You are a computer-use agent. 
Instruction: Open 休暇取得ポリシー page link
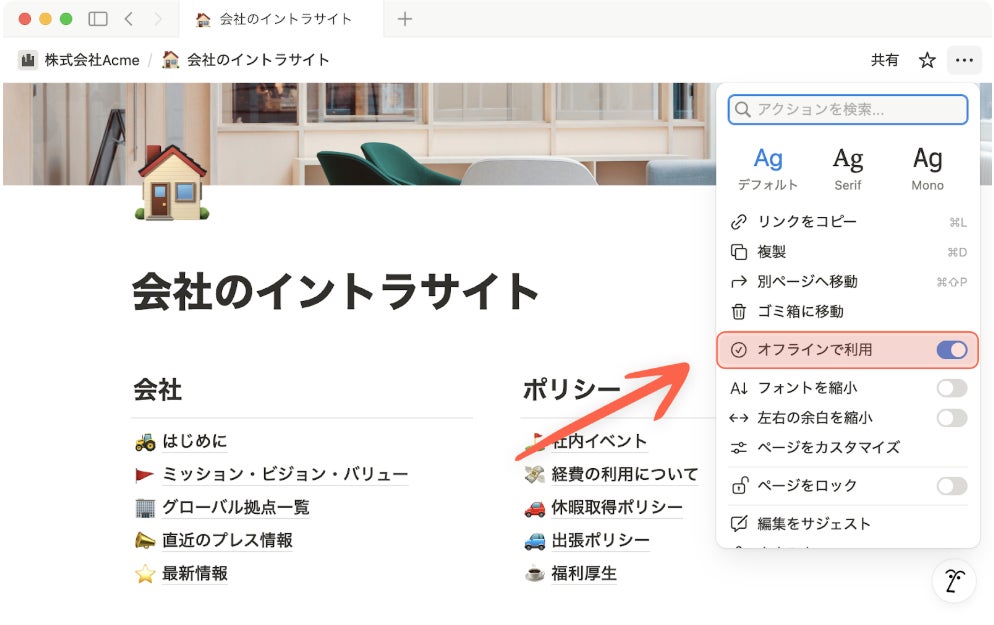pos(617,507)
